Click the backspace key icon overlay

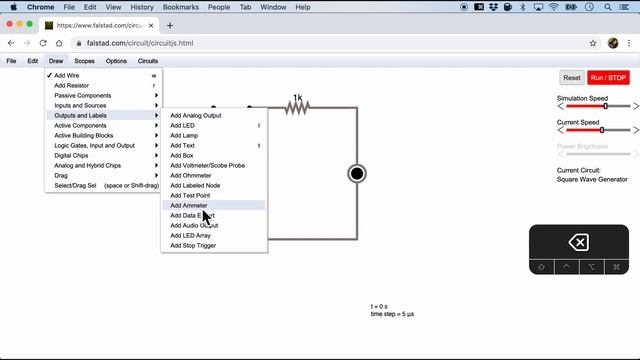[x=578, y=242]
